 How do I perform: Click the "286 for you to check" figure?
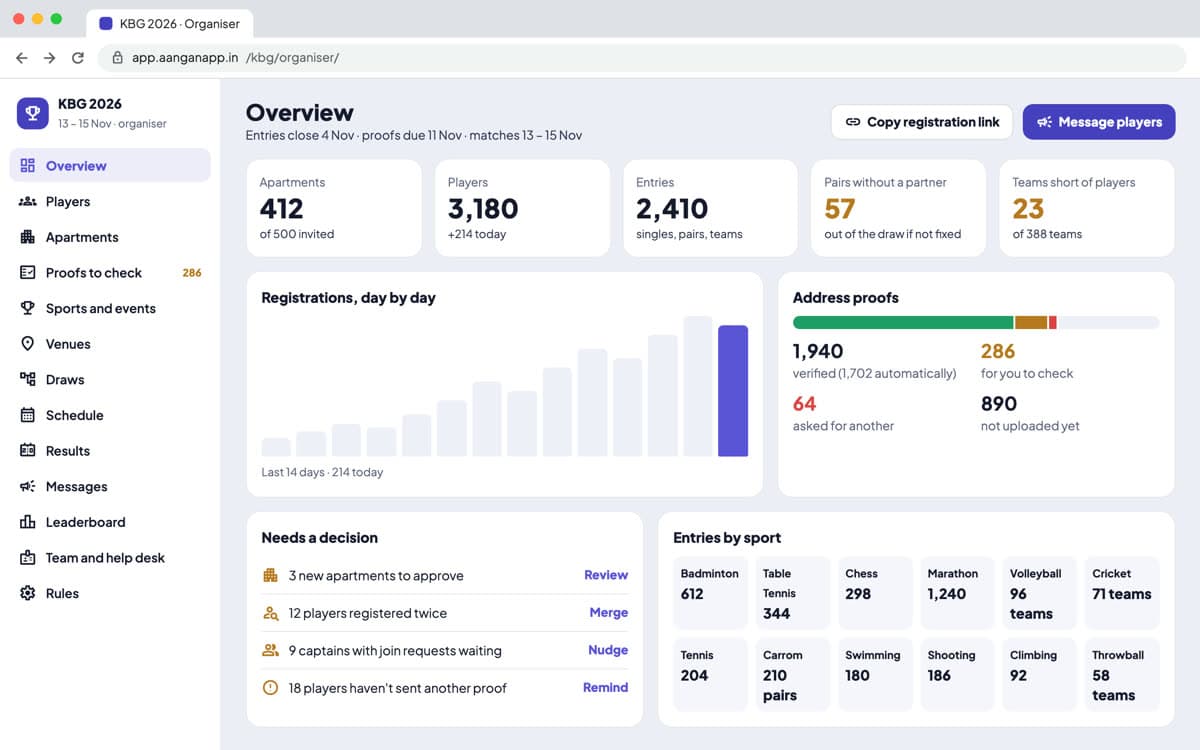point(1027,361)
